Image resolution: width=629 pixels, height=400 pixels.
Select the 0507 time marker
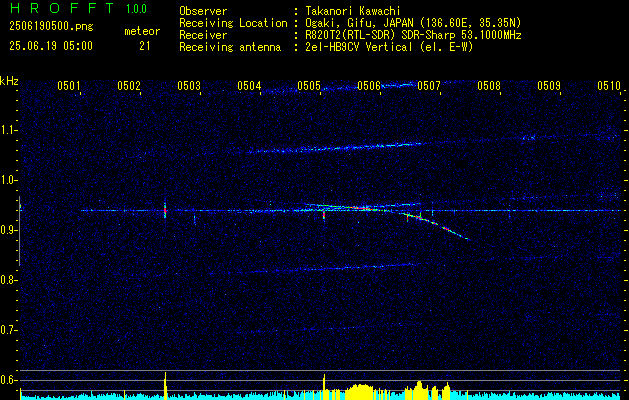[x=428, y=85]
